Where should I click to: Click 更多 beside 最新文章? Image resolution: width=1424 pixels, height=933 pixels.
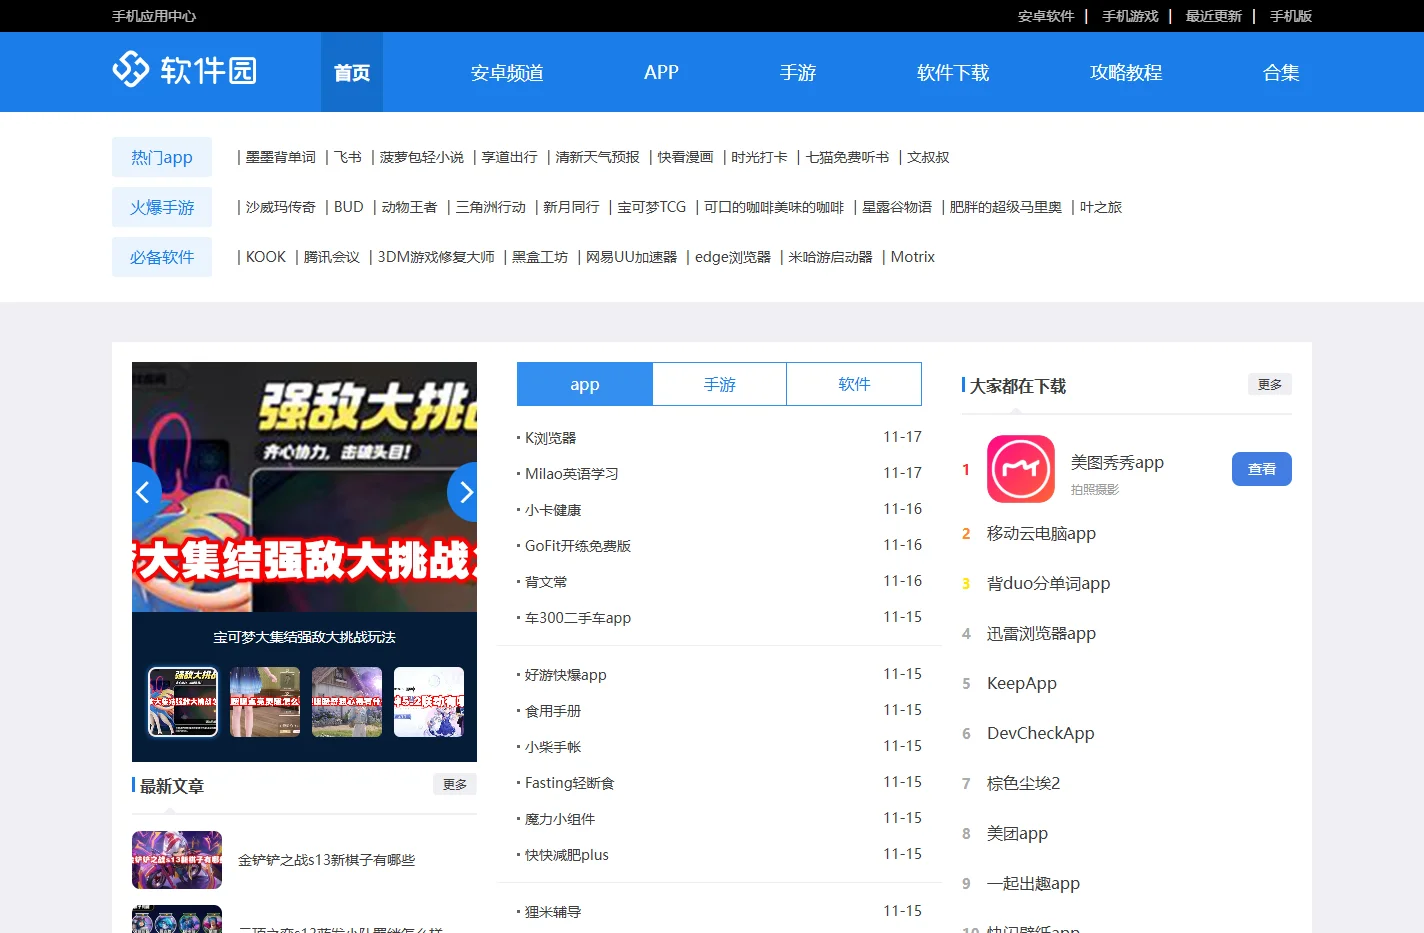[455, 784]
